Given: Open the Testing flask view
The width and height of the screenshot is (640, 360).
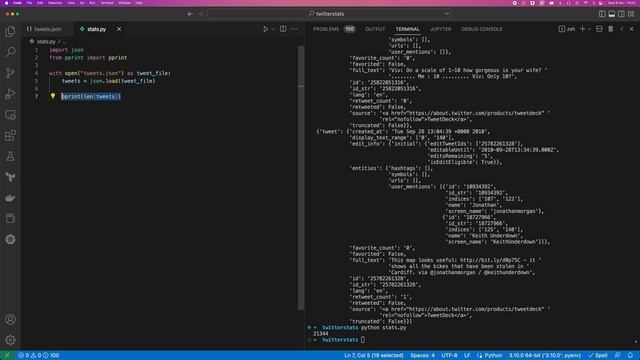Looking at the screenshot, I should (10, 156).
